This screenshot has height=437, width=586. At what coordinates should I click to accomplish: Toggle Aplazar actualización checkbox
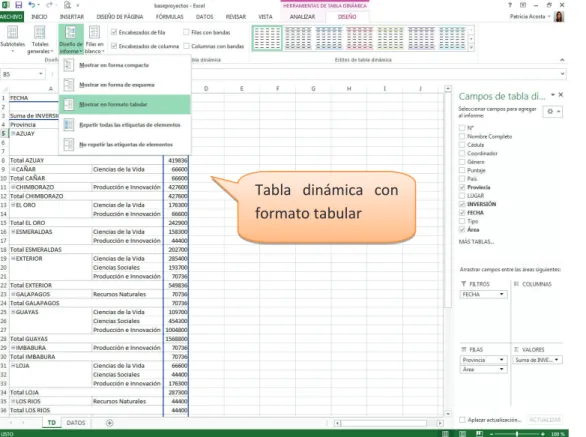tap(462, 420)
